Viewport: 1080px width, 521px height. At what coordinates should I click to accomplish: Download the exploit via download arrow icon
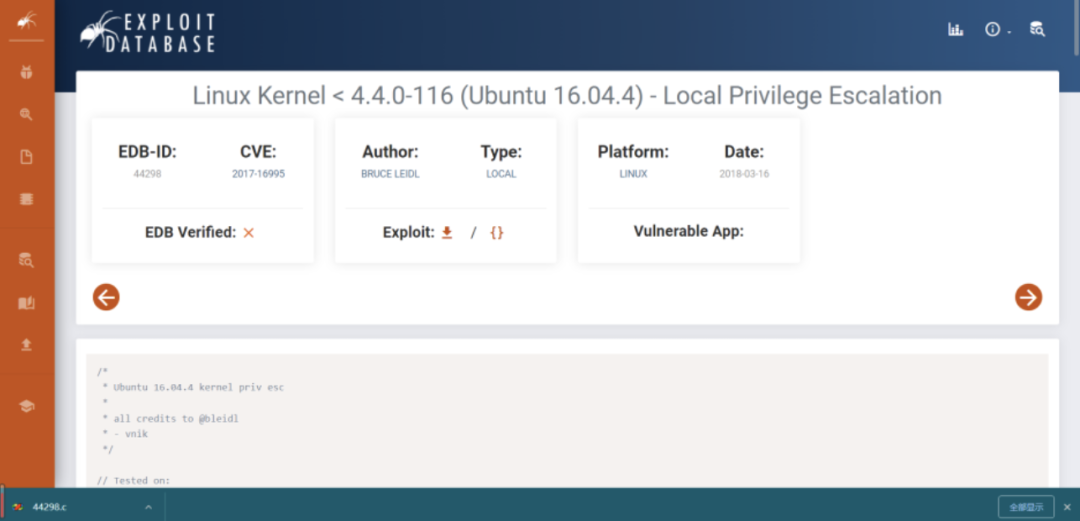(447, 233)
